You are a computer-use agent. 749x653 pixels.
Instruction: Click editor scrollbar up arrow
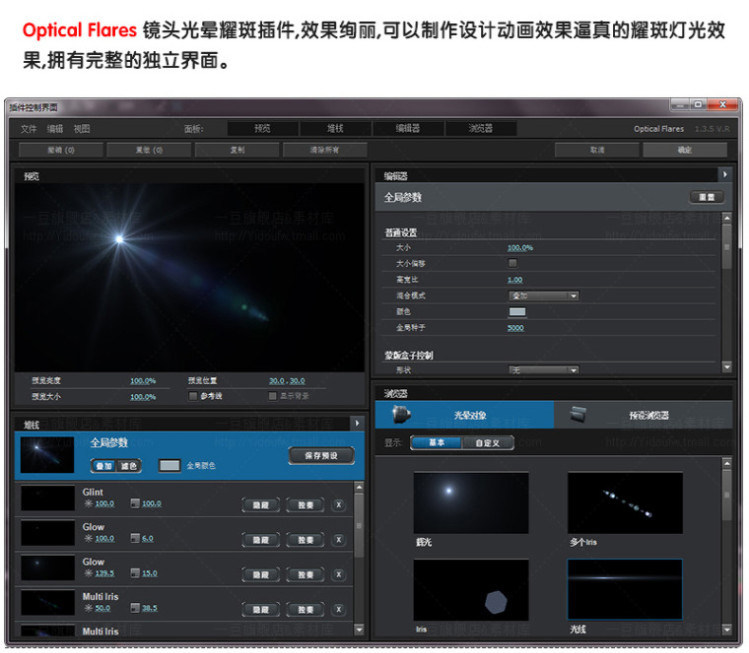point(727,218)
